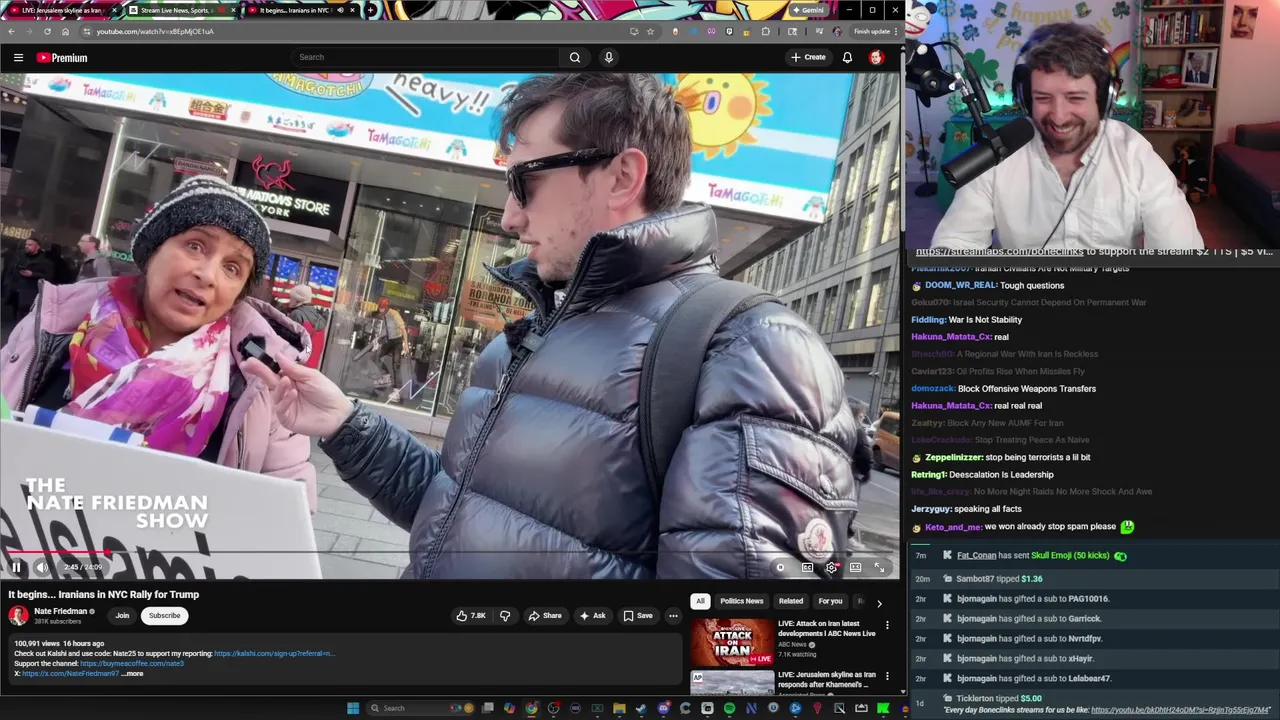The width and height of the screenshot is (1280, 720).
Task: Open File Explorer from the taskbar
Action: (x=619, y=708)
